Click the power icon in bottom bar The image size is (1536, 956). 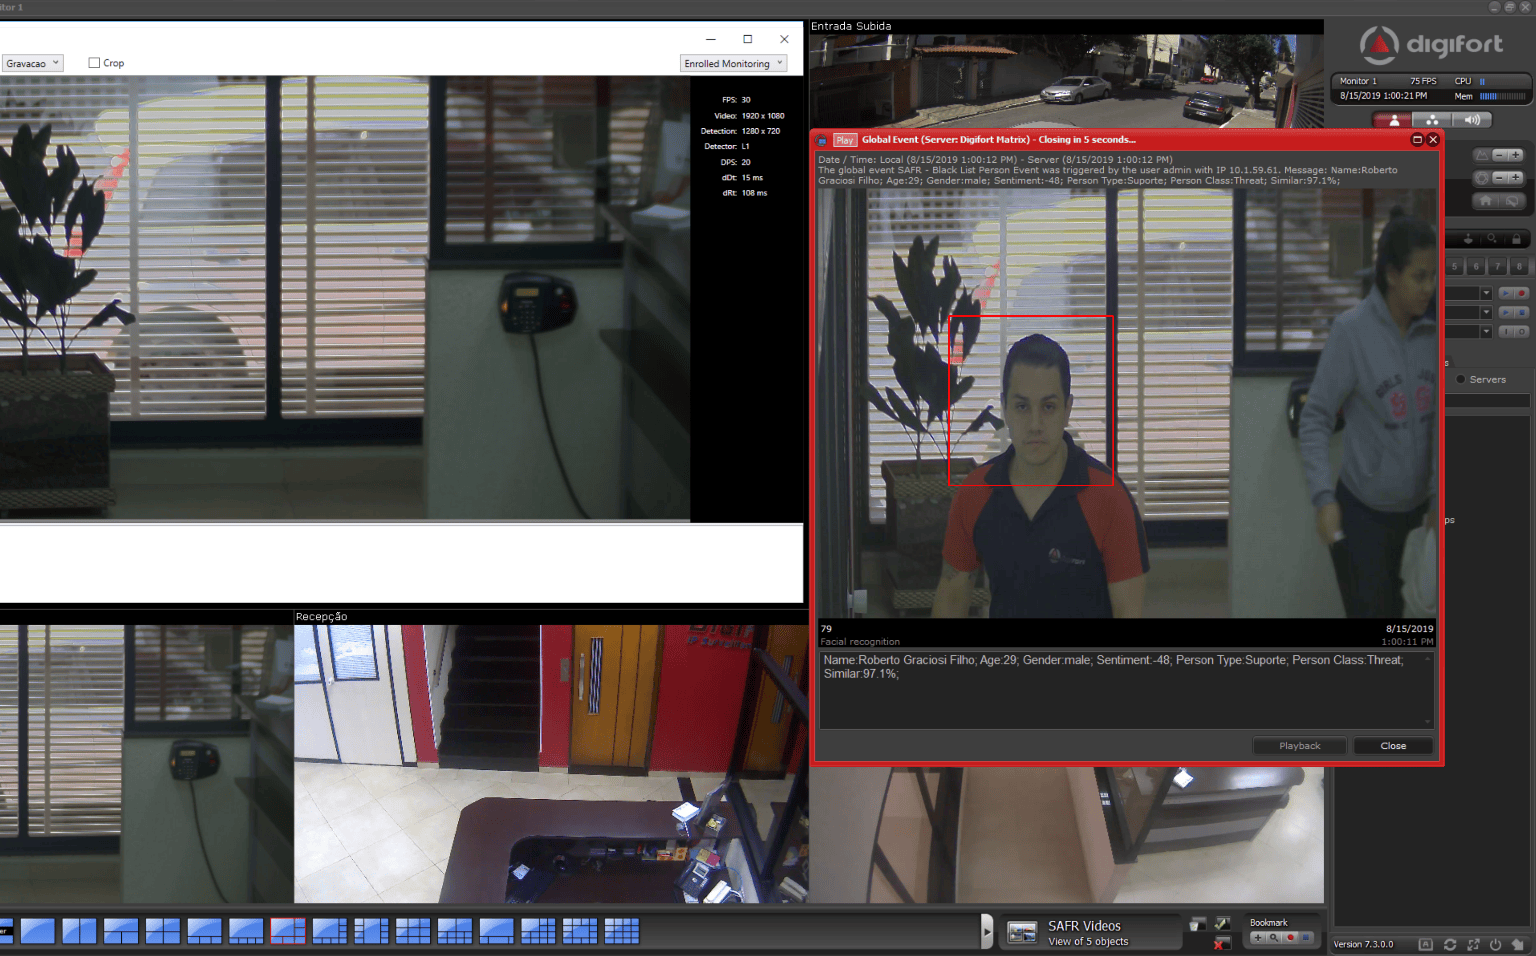pos(1495,944)
